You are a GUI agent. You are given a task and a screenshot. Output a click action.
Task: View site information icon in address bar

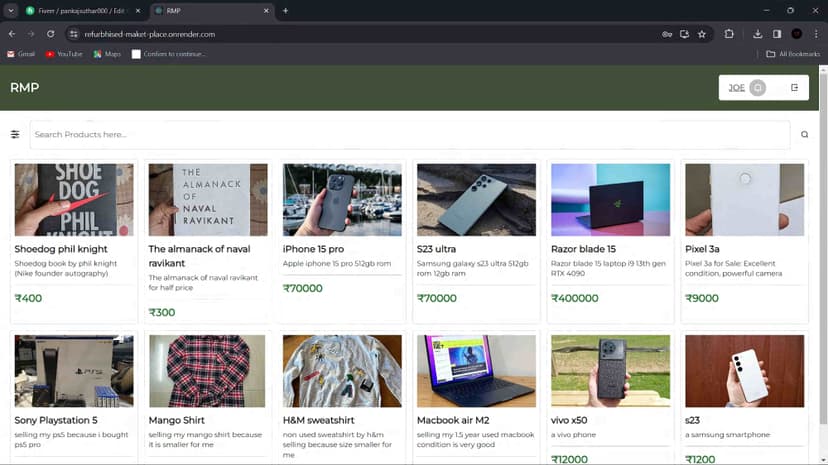tap(73, 34)
